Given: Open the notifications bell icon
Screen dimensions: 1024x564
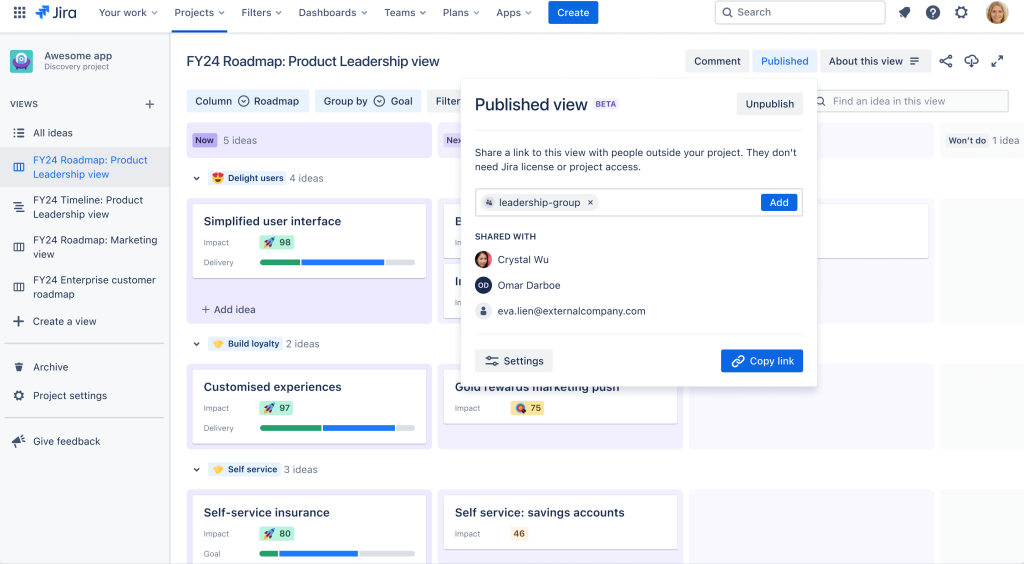Looking at the screenshot, I should pos(904,12).
